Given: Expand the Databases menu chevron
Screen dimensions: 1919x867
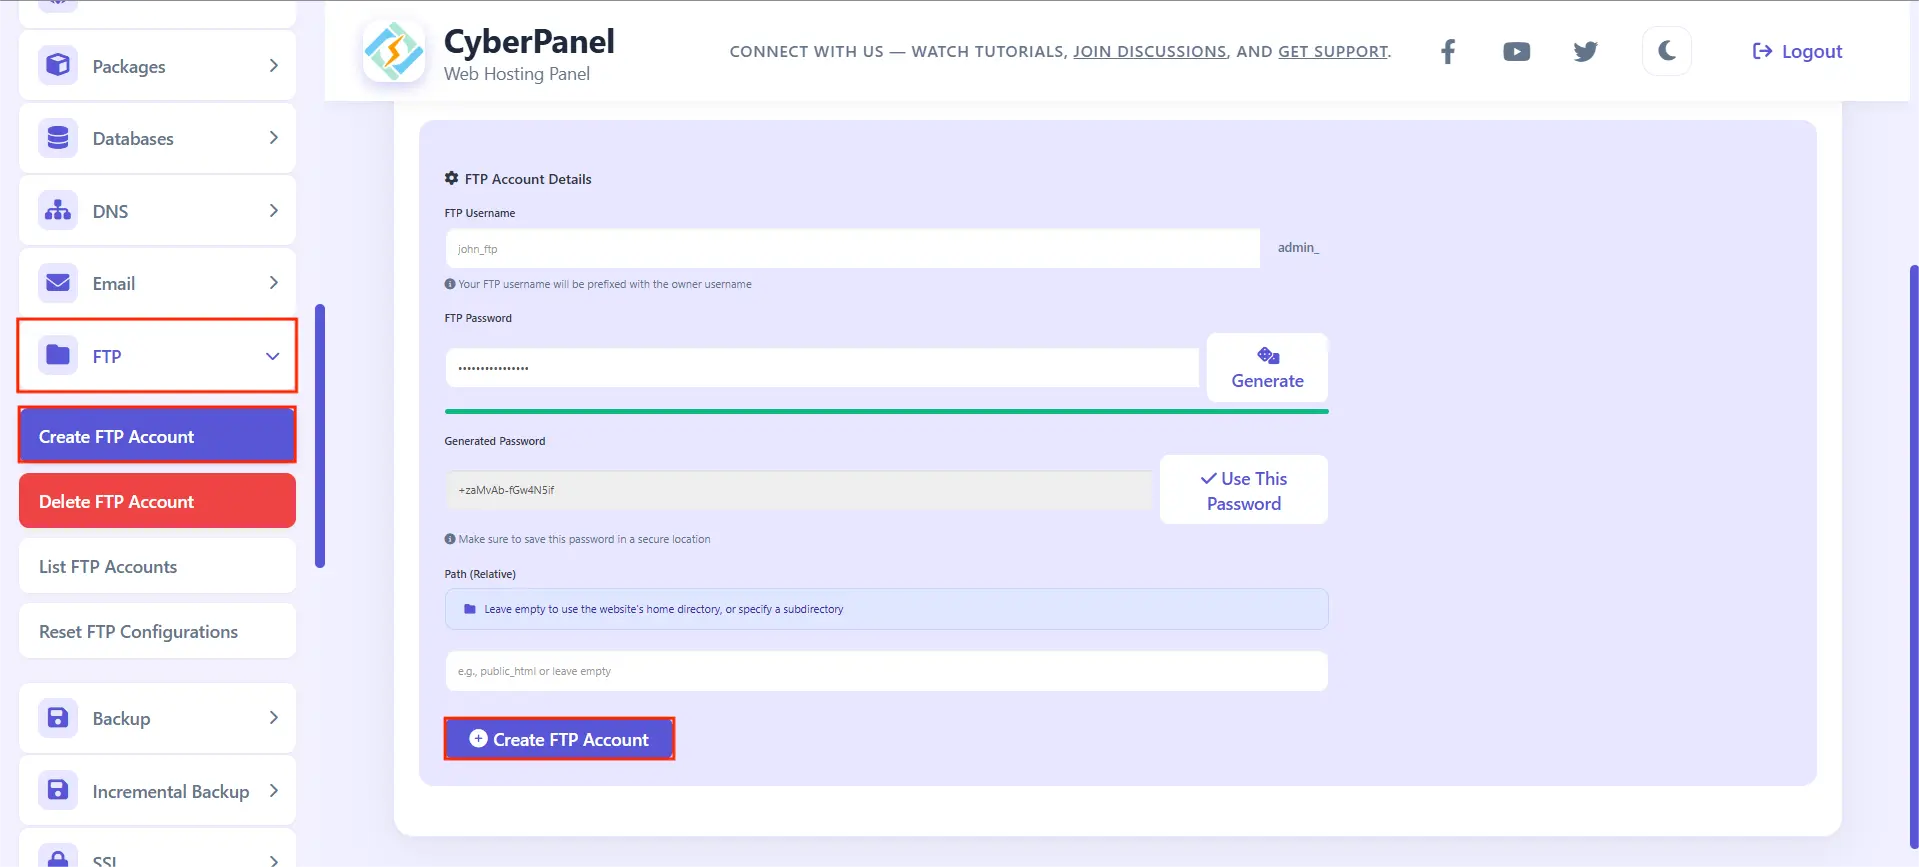Looking at the screenshot, I should (x=273, y=138).
